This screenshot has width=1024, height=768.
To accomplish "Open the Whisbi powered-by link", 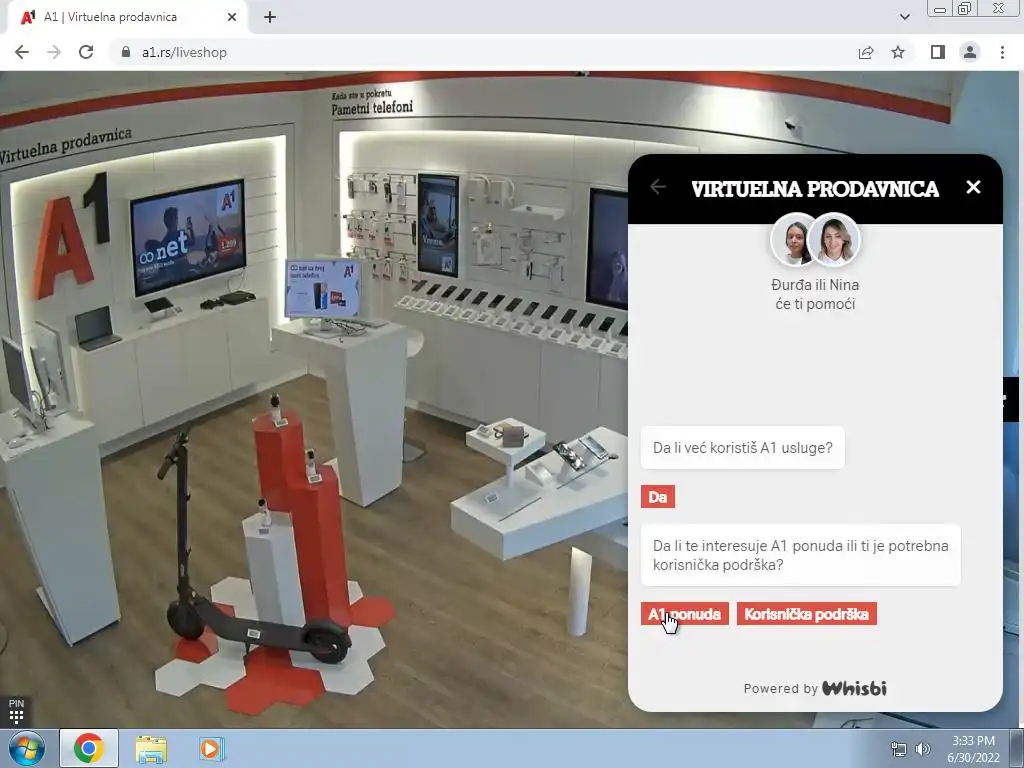I will pos(854,688).
